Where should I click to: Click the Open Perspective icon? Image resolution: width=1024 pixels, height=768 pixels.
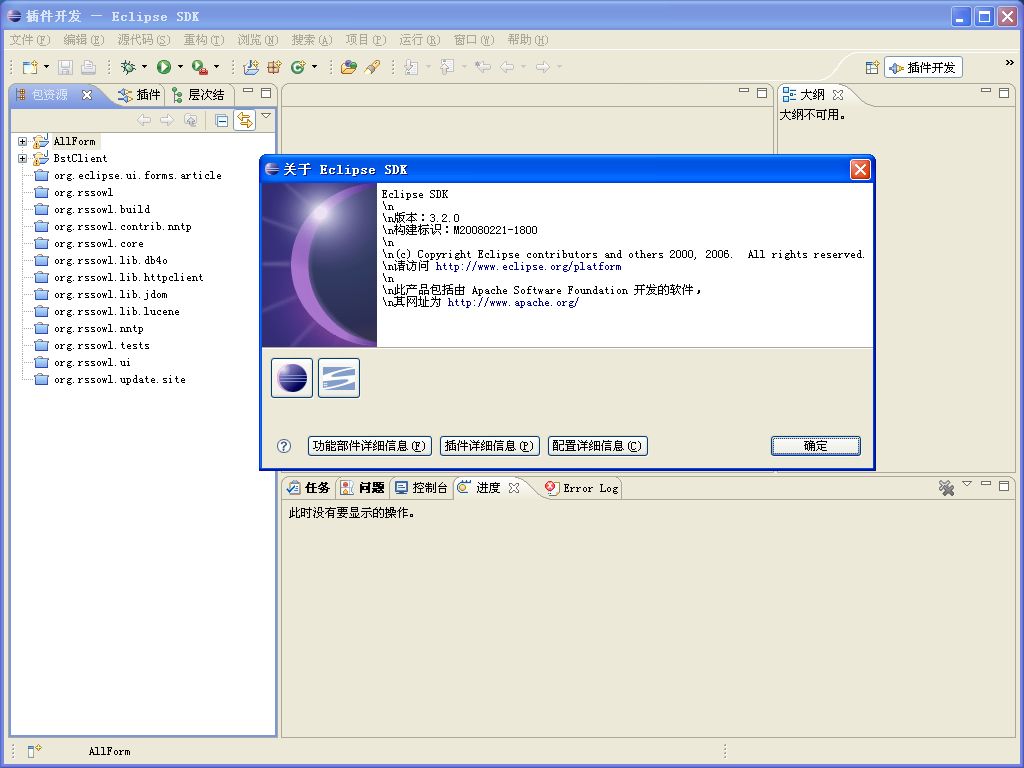pyautogui.click(x=872, y=67)
